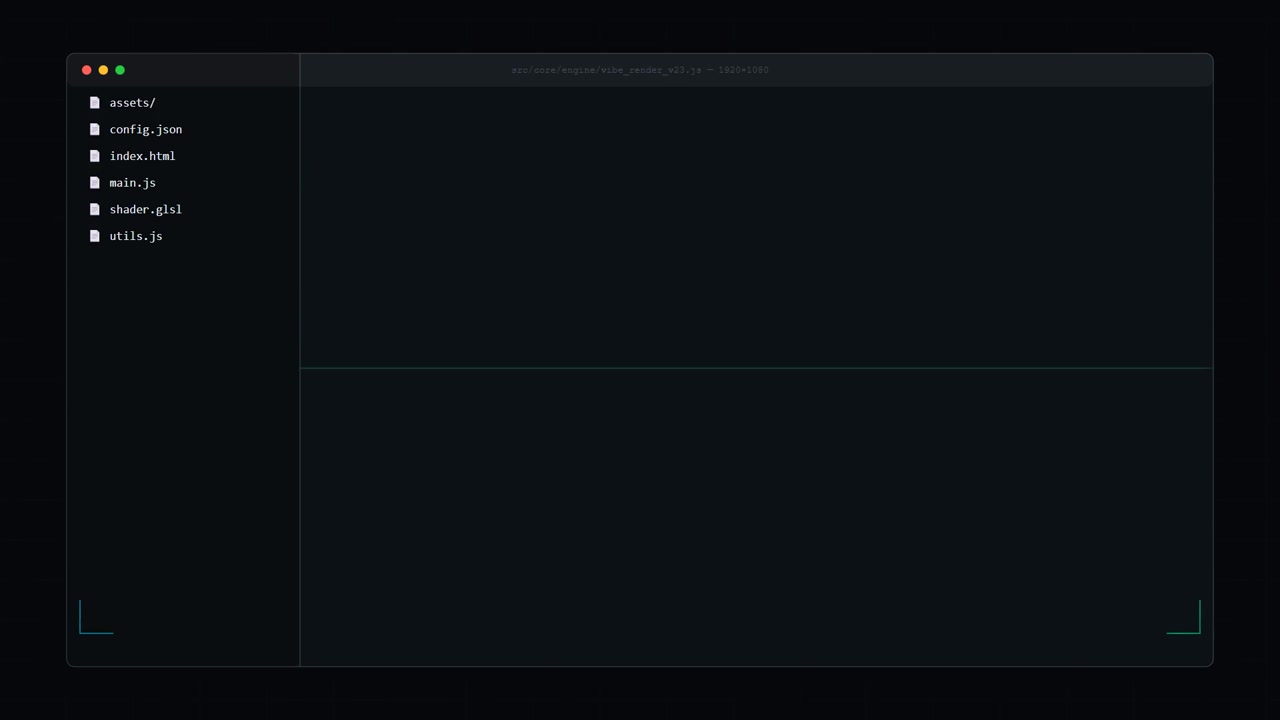The image size is (1280, 720).
Task: Click the file icon beside main.js
Action: point(95,183)
